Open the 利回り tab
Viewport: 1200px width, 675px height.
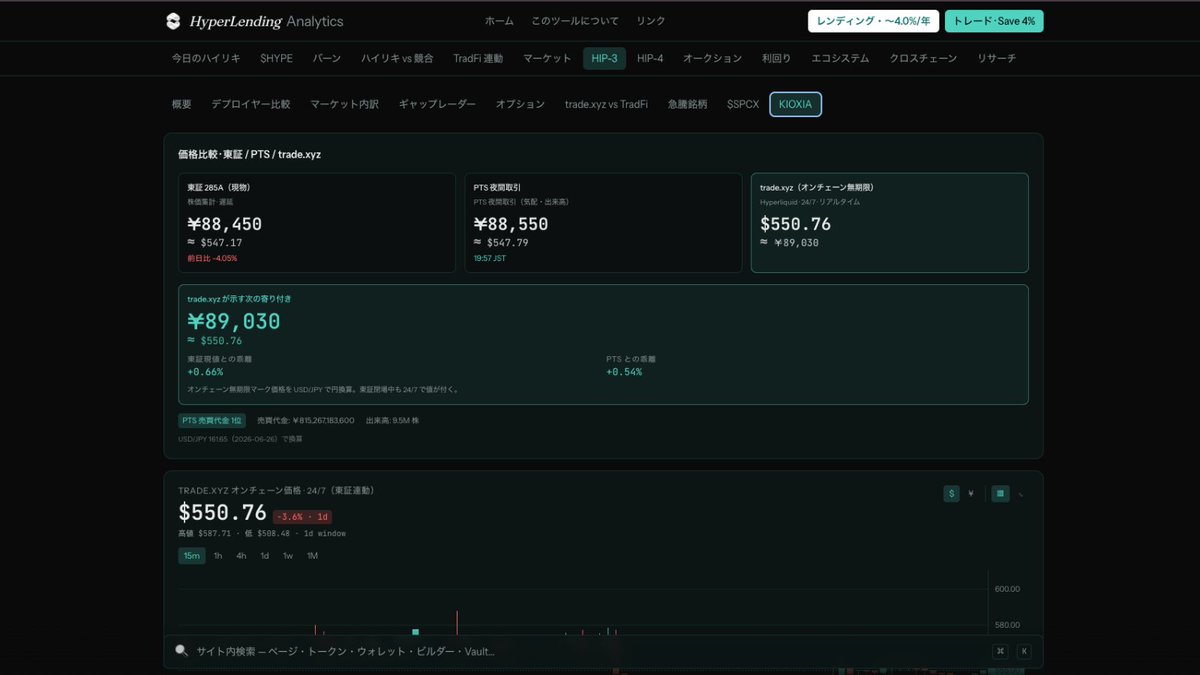(x=776, y=58)
